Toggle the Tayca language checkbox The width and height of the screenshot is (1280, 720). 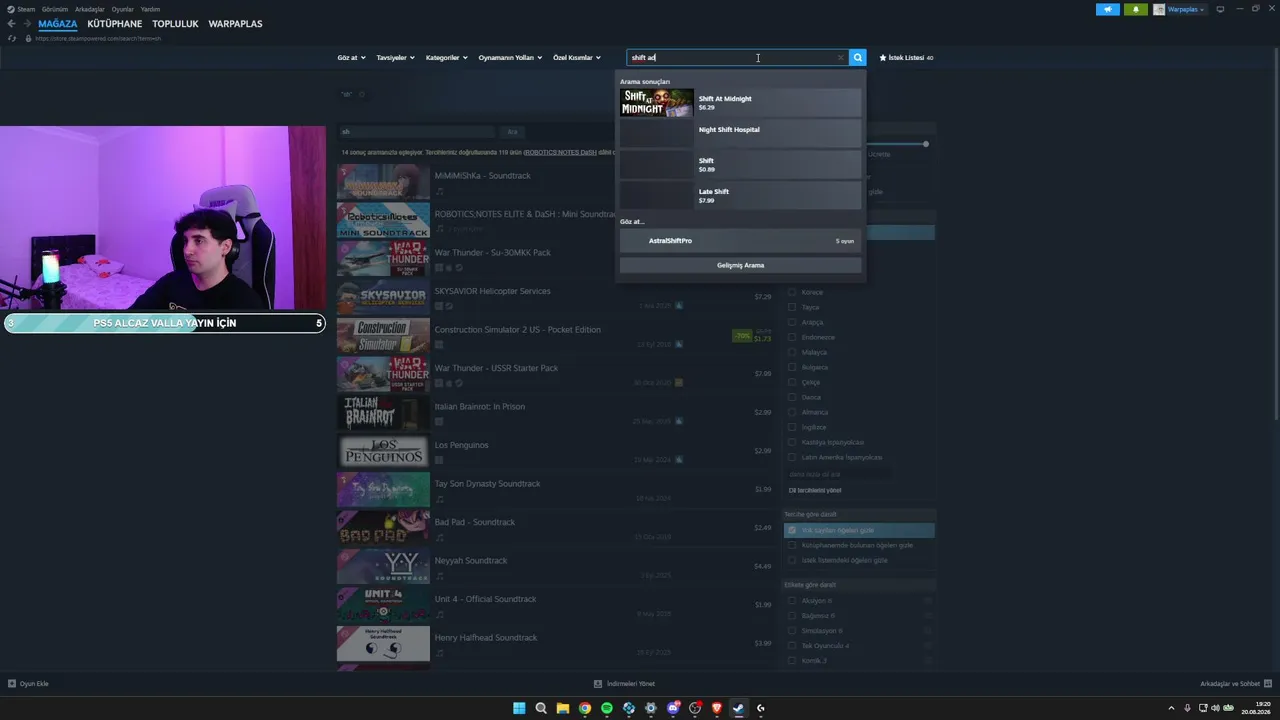coord(792,307)
